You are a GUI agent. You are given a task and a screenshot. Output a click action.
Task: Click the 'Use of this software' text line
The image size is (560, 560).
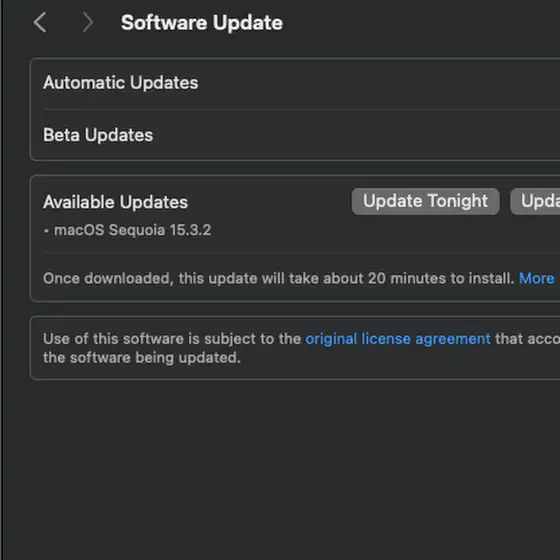point(301,339)
